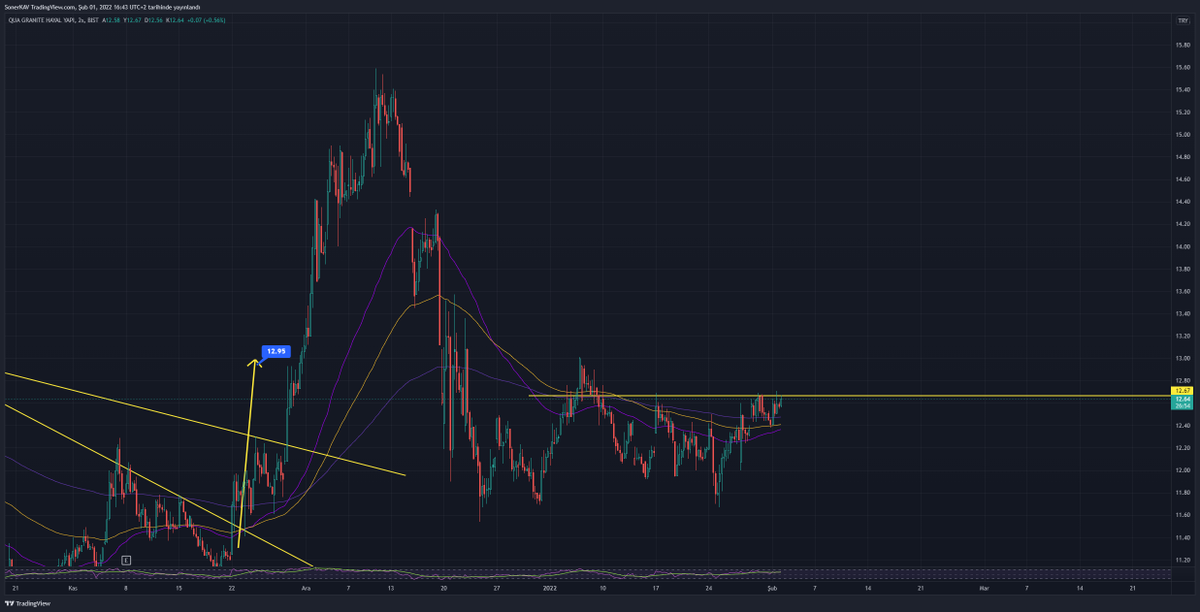Viewport: 1200px width, 612px height.
Task: Click the 13.80 price scale label
Action: coord(1182,269)
